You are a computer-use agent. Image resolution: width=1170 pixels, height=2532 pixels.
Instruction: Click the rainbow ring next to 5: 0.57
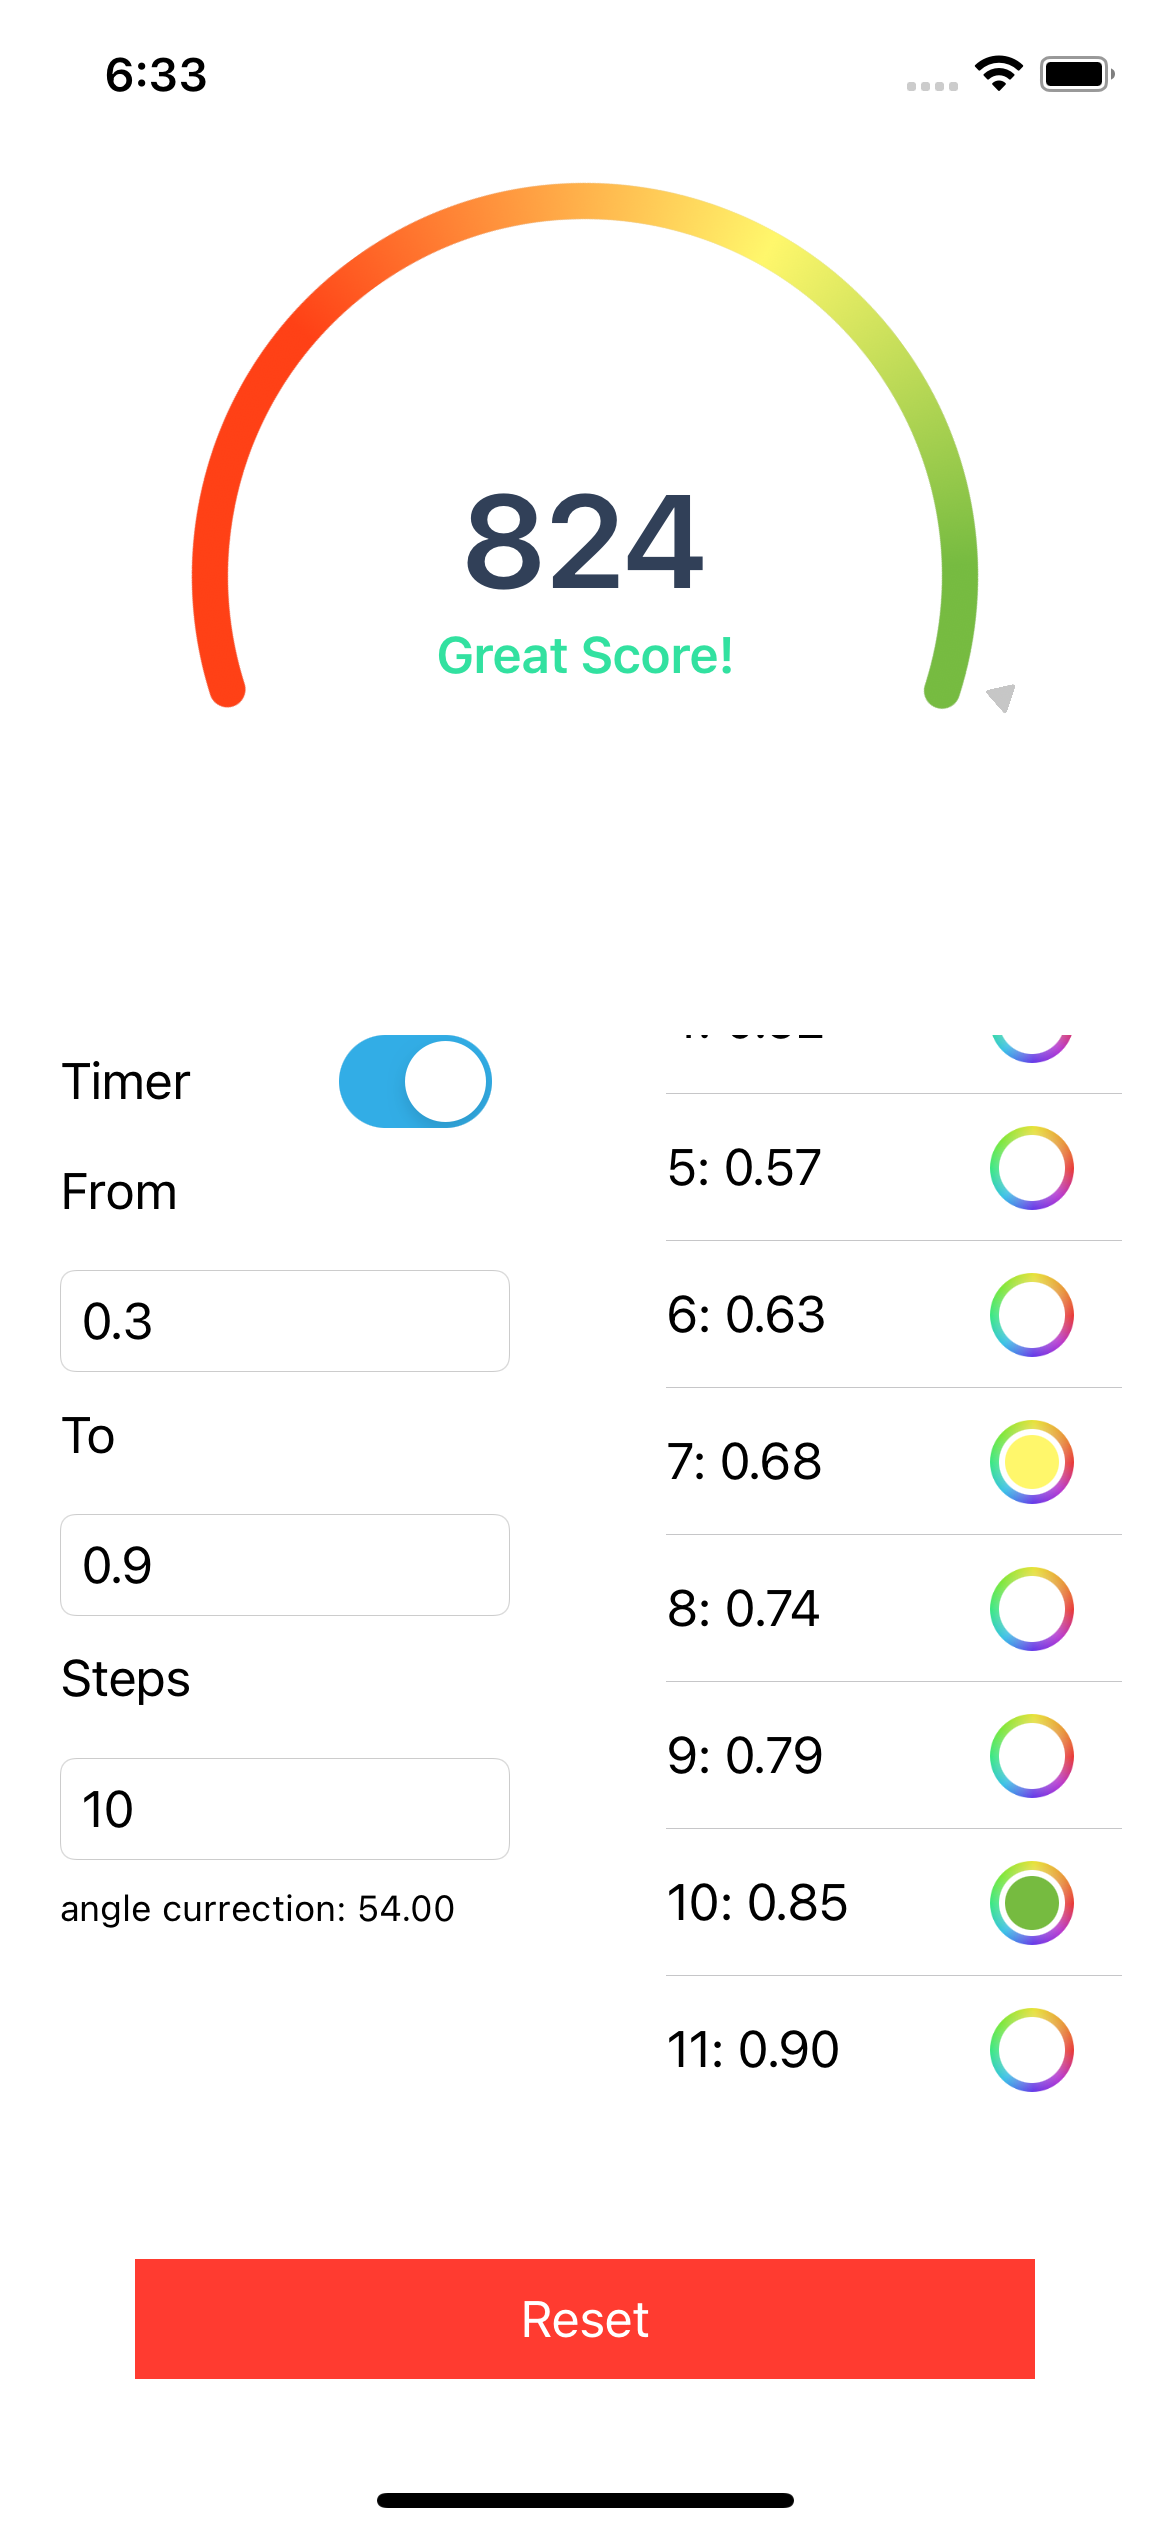click(1031, 1168)
